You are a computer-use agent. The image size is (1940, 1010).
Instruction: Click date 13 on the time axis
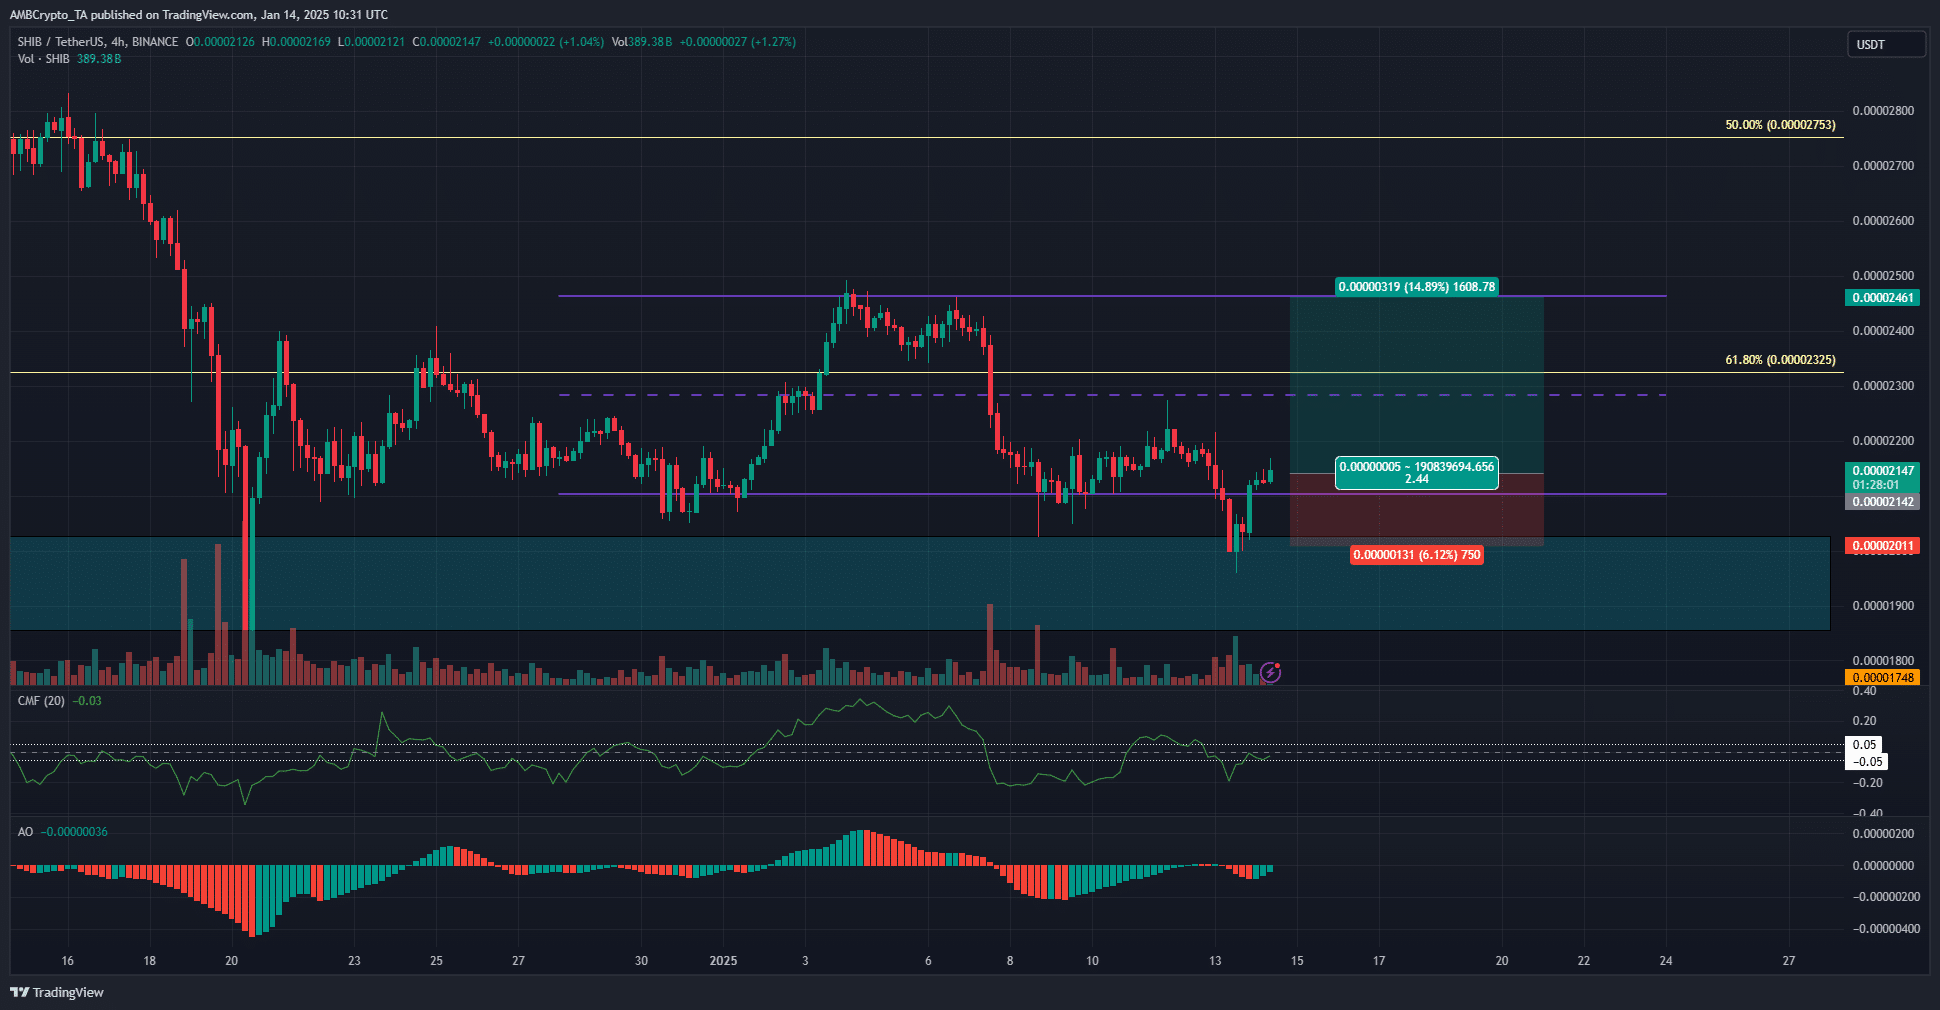point(1215,961)
